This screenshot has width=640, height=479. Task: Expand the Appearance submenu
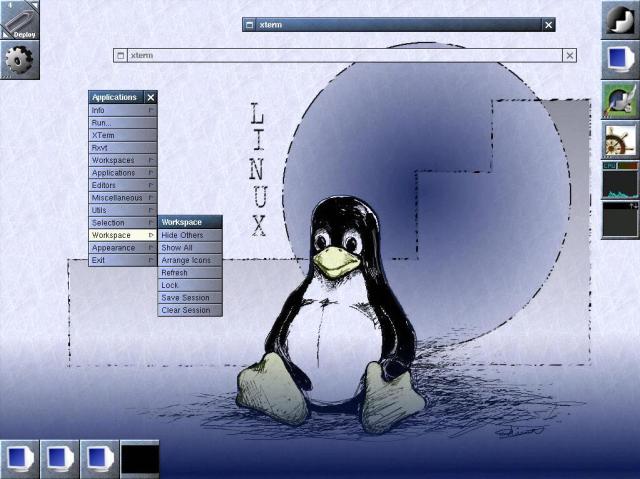(x=122, y=247)
